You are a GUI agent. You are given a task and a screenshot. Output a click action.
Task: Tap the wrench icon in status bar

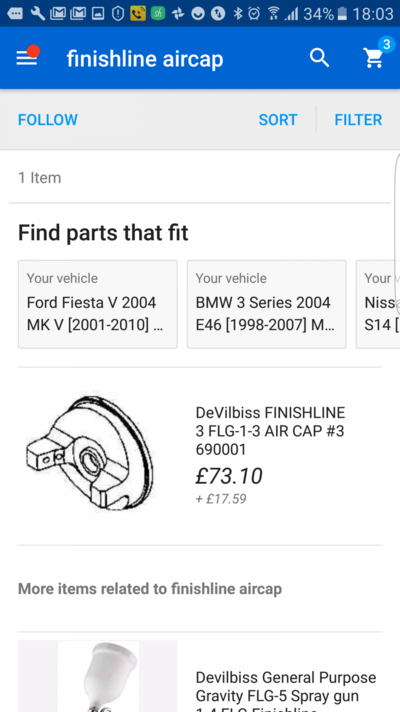pyautogui.click(x=38, y=14)
